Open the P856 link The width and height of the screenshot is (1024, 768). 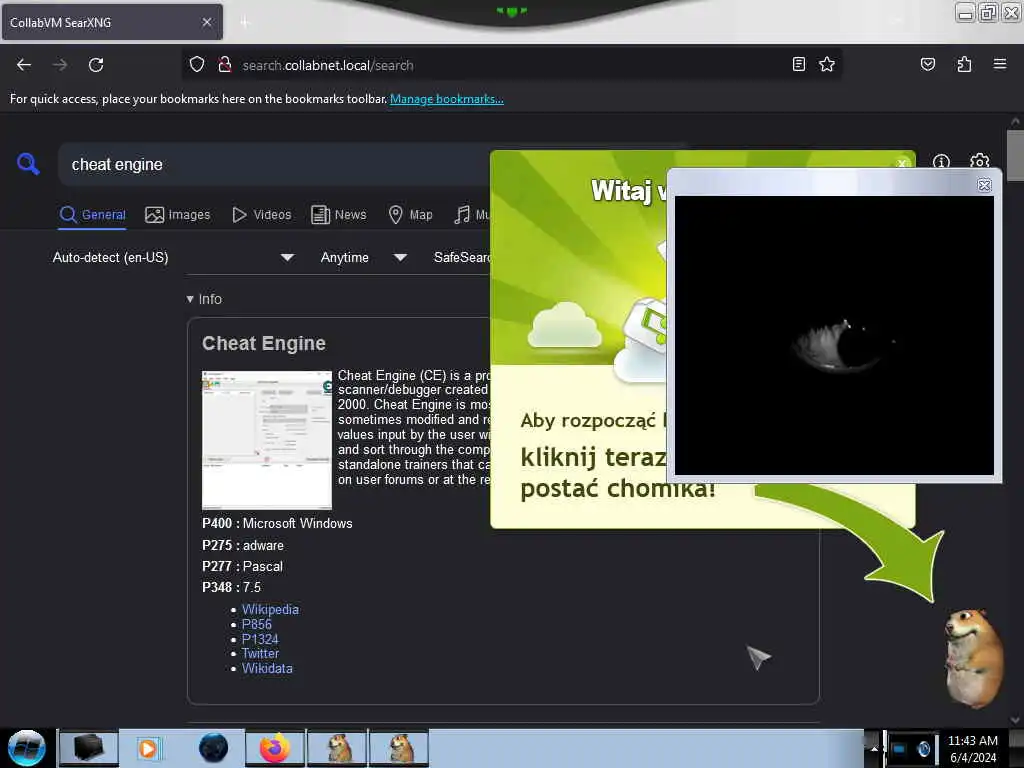(257, 624)
